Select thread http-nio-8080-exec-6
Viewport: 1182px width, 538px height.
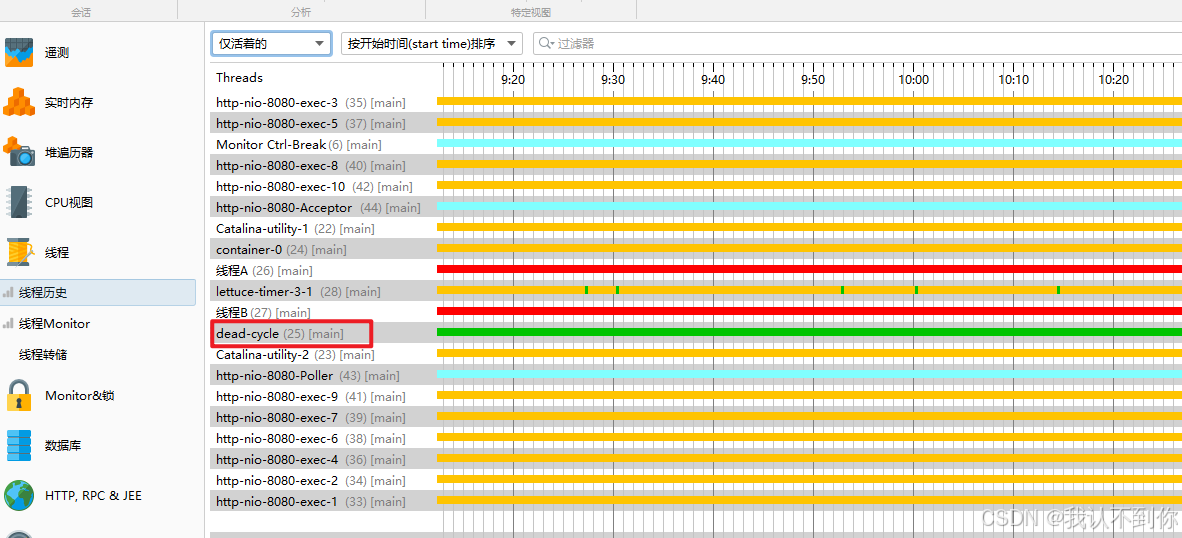pyautogui.click(x=323, y=439)
